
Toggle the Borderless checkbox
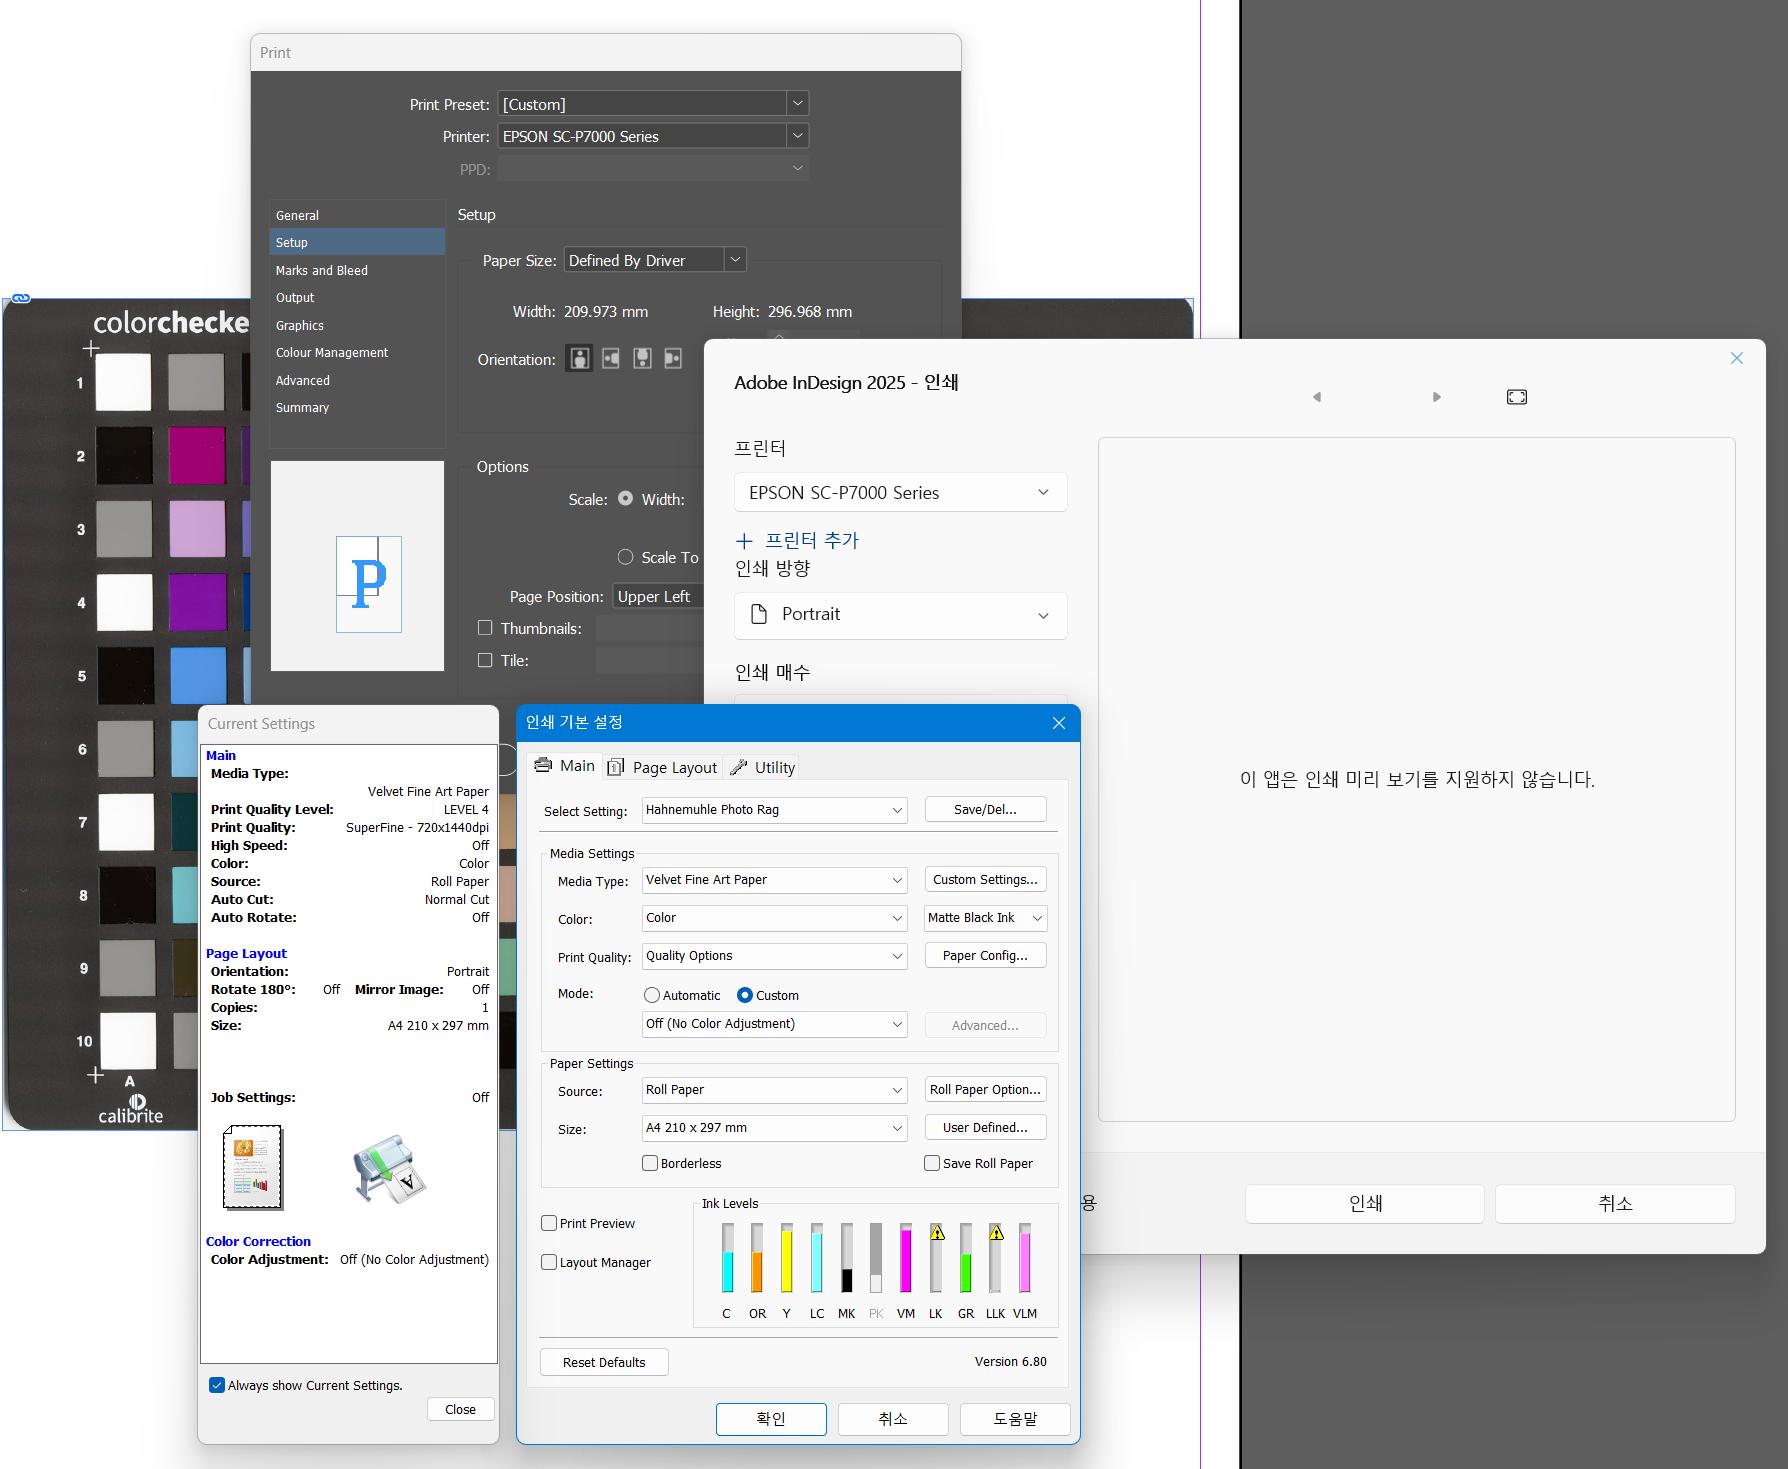coord(650,1163)
